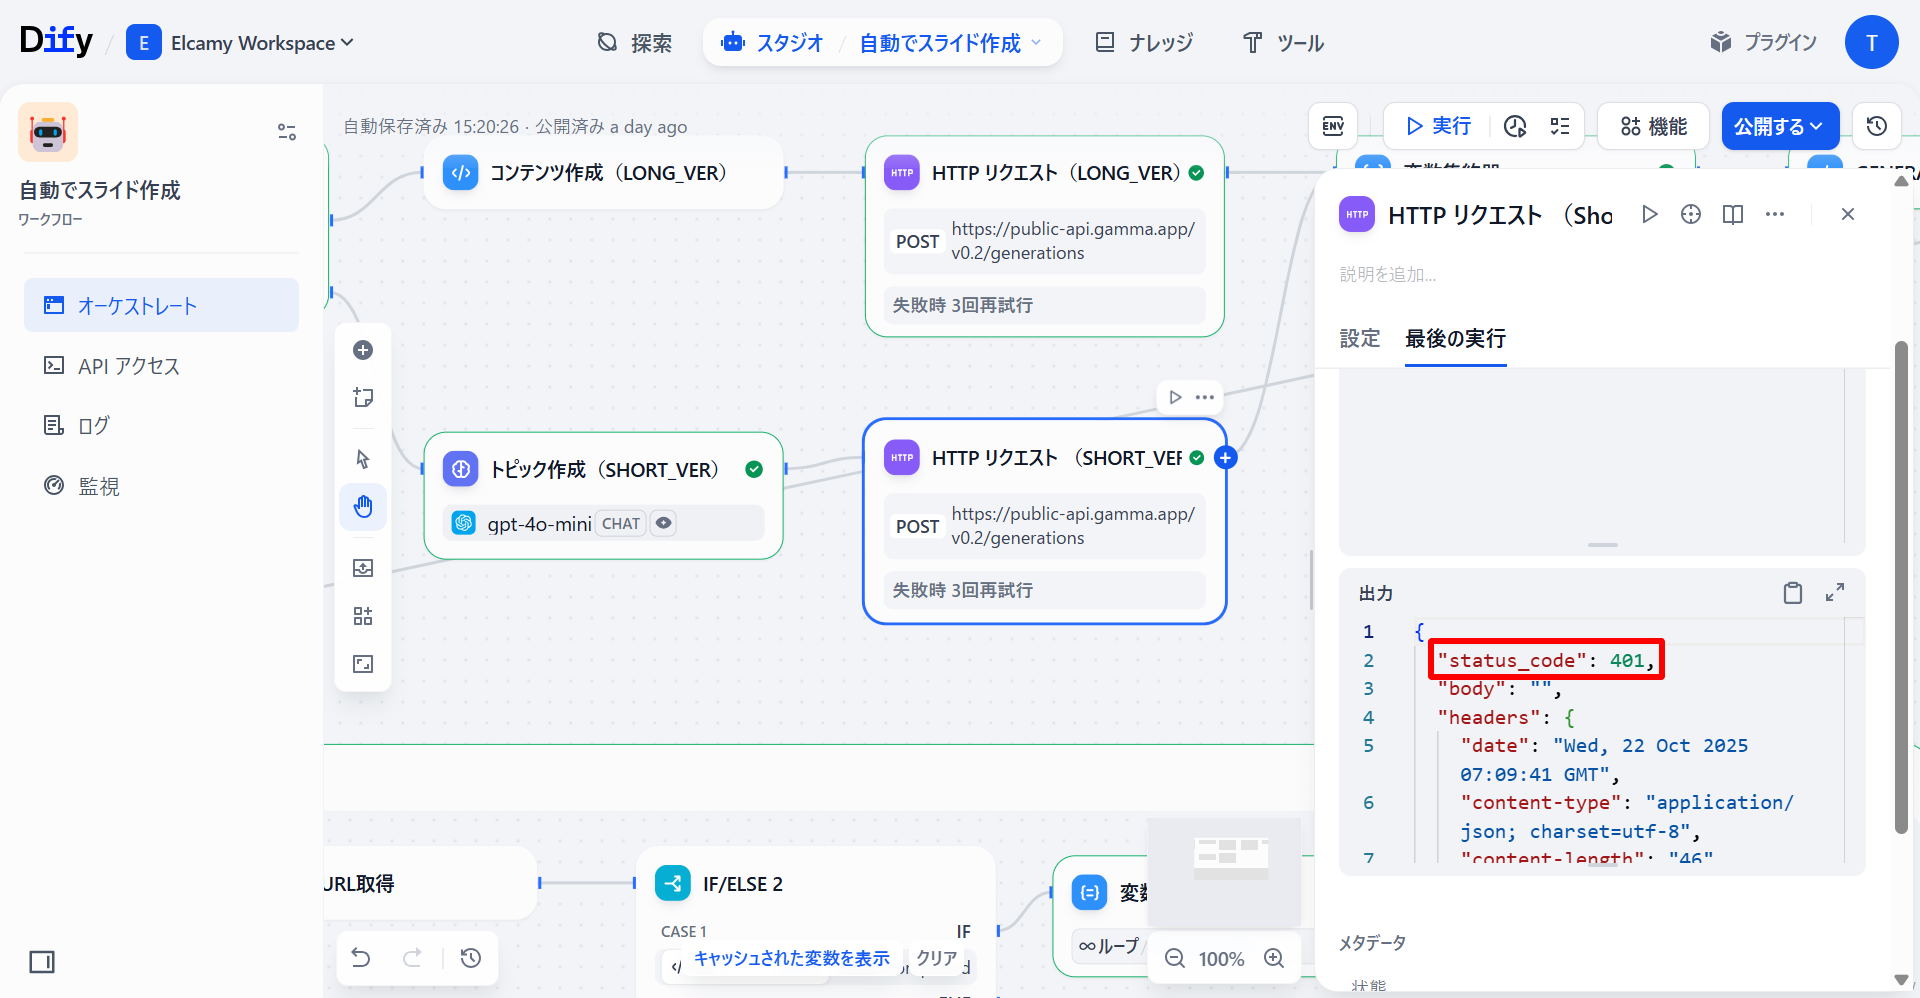Open the ナレッジ menu

pyautogui.click(x=1145, y=43)
